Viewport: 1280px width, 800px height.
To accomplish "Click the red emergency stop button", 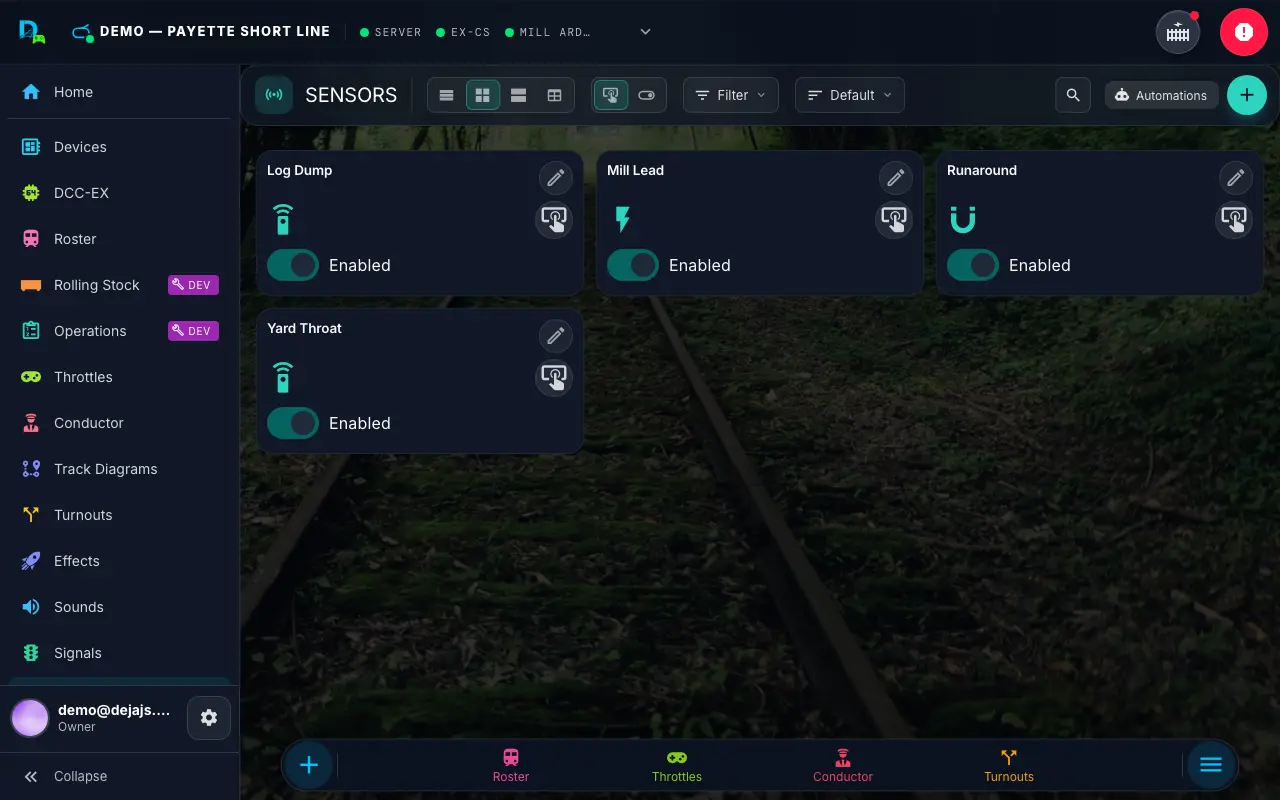I will point(1243,32).
